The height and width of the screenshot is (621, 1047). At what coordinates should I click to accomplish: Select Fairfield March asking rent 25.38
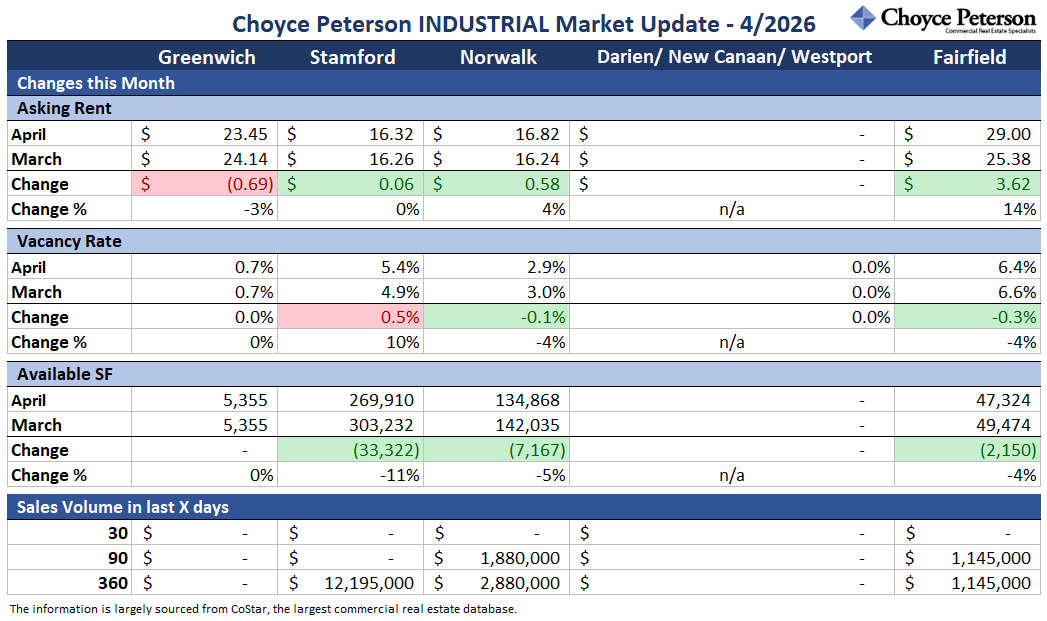968,159
